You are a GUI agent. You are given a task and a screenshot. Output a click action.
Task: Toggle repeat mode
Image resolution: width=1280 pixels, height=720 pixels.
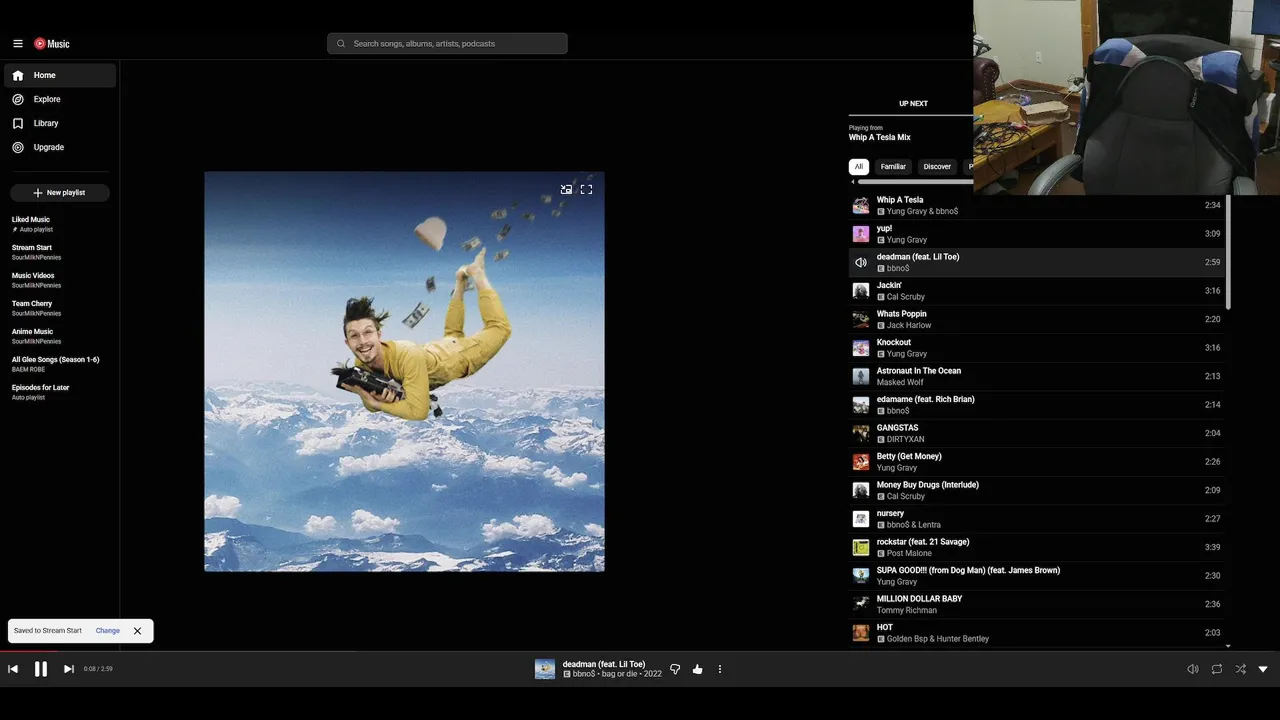[1217, 669]
